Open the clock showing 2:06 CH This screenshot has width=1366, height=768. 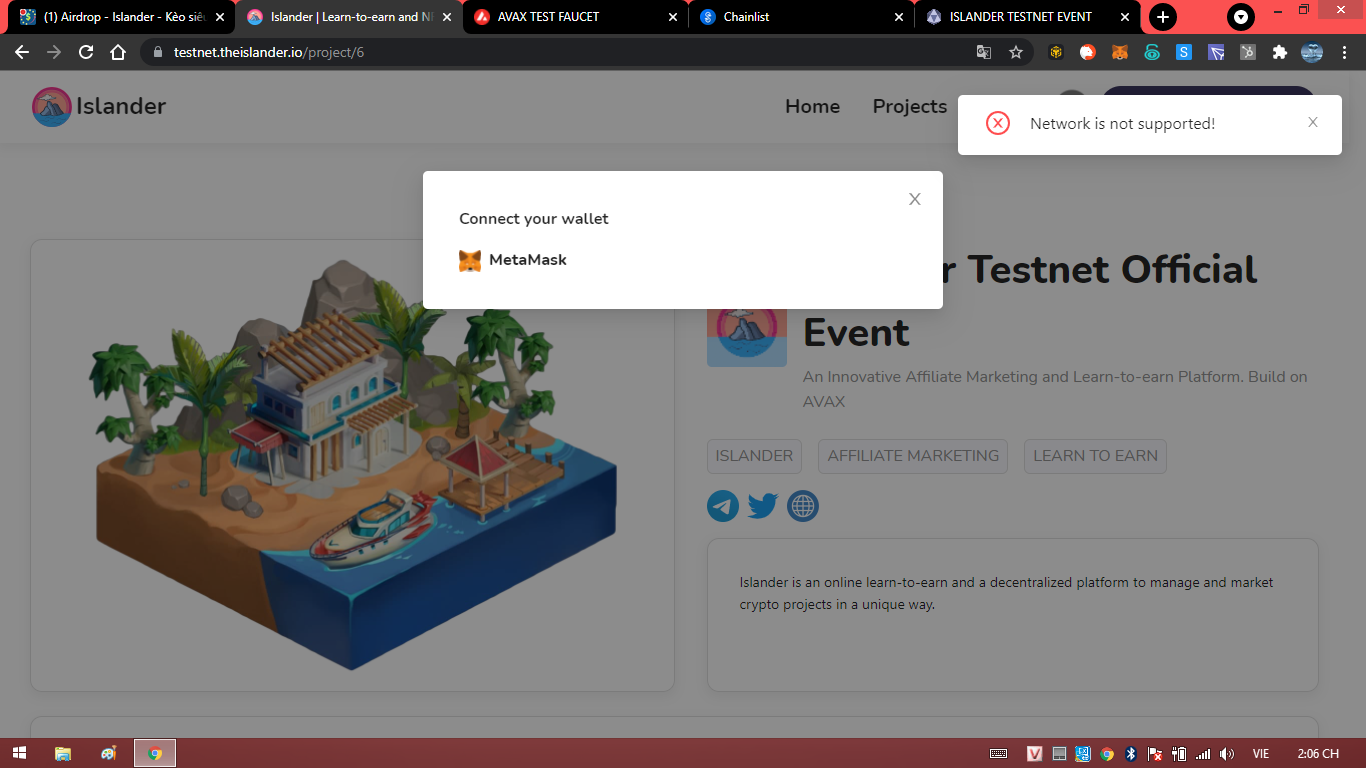click(1318, 754)
